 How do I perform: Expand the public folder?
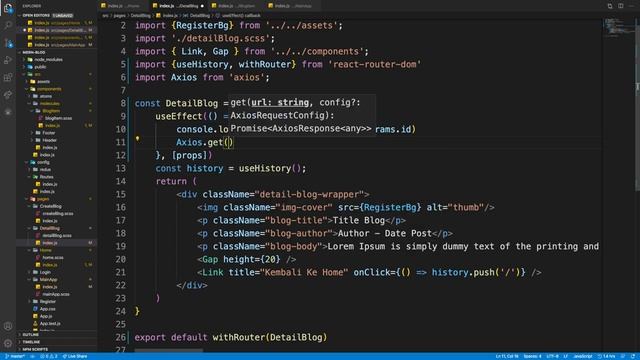(40, 67)
